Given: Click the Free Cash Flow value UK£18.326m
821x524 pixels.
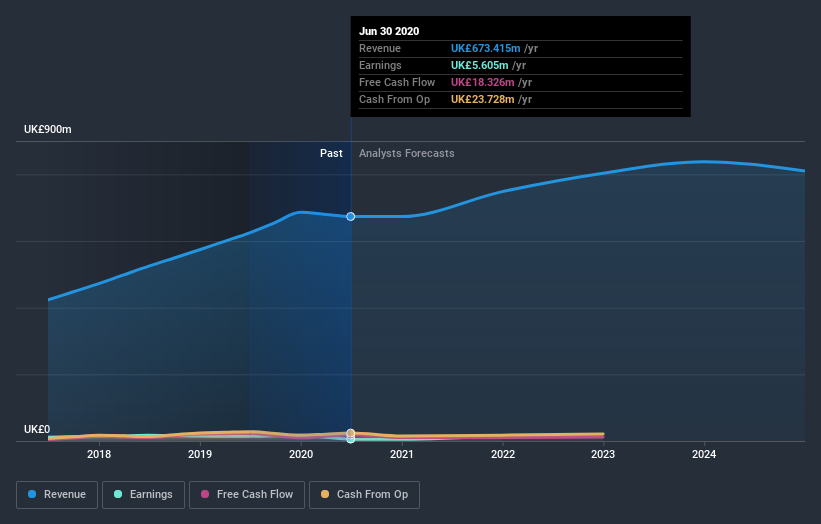Looking at the screenshot, I should coord(482,82).
